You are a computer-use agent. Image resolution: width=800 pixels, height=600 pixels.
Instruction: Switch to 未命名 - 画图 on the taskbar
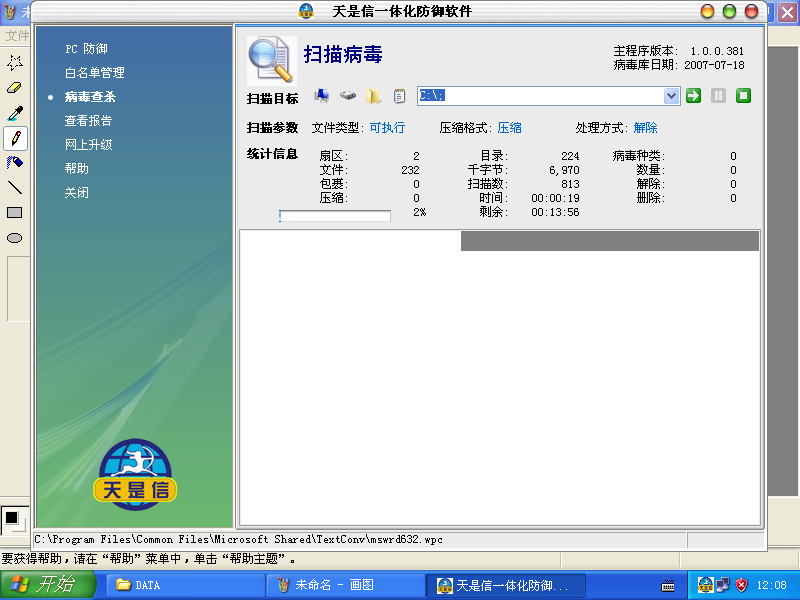coord(345,585)
